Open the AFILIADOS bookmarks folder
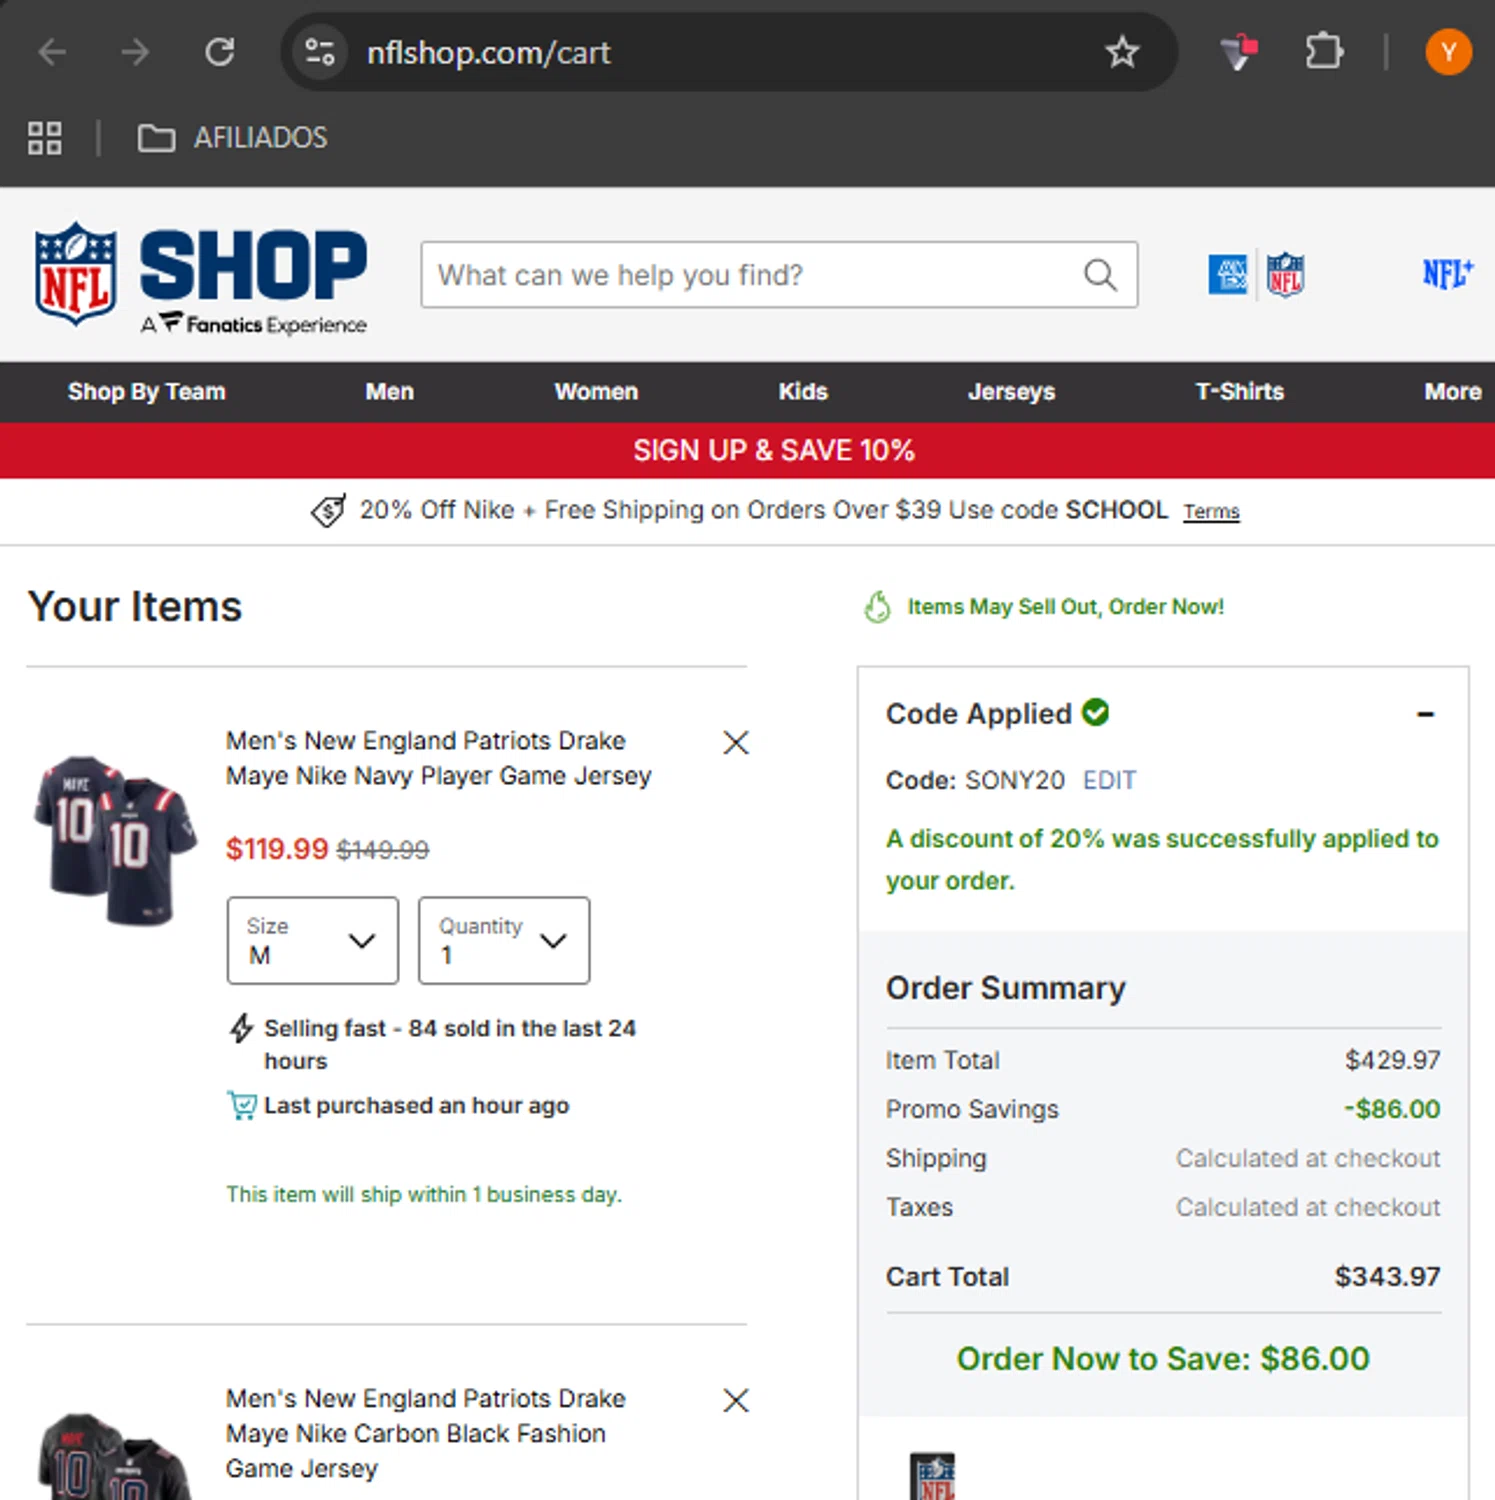 233,138
